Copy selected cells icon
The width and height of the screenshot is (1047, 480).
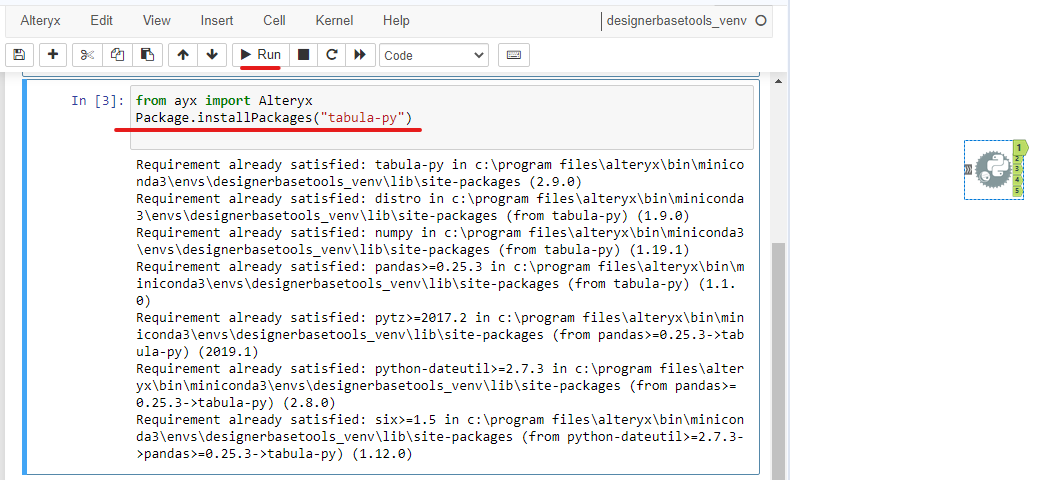click(118, 55)
